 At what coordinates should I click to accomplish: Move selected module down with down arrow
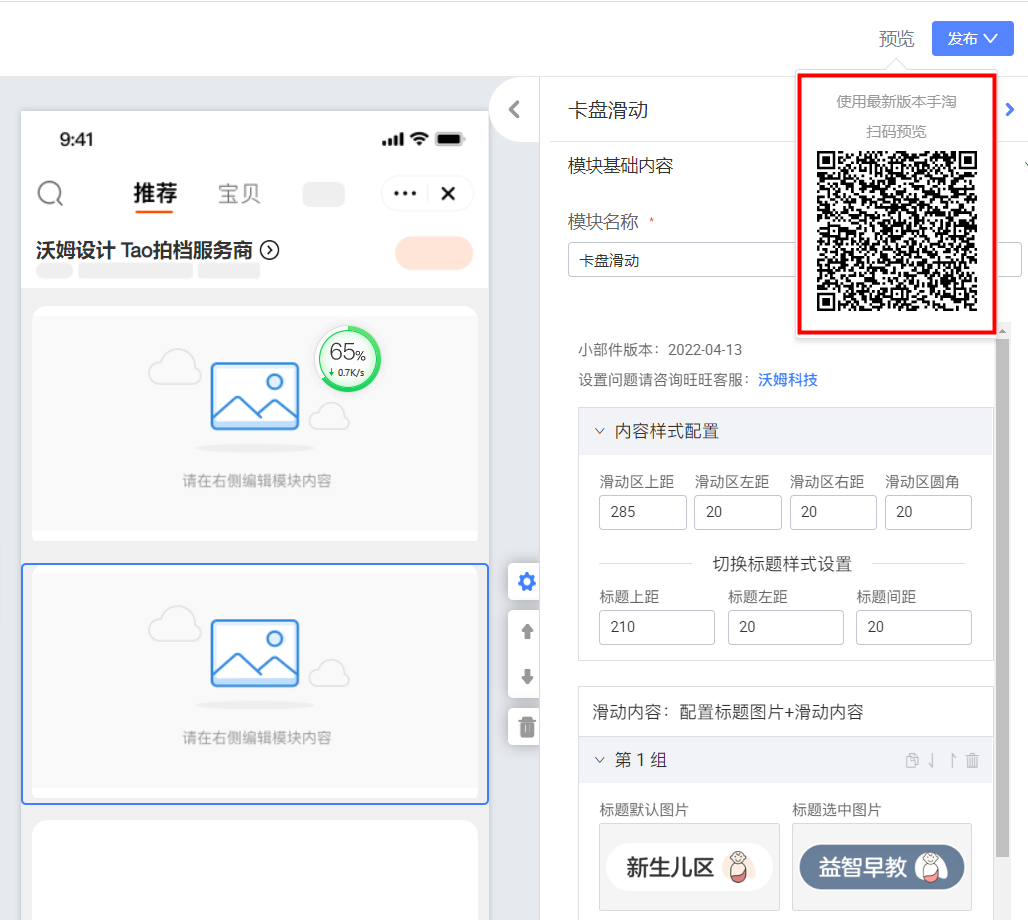[527, 676]
